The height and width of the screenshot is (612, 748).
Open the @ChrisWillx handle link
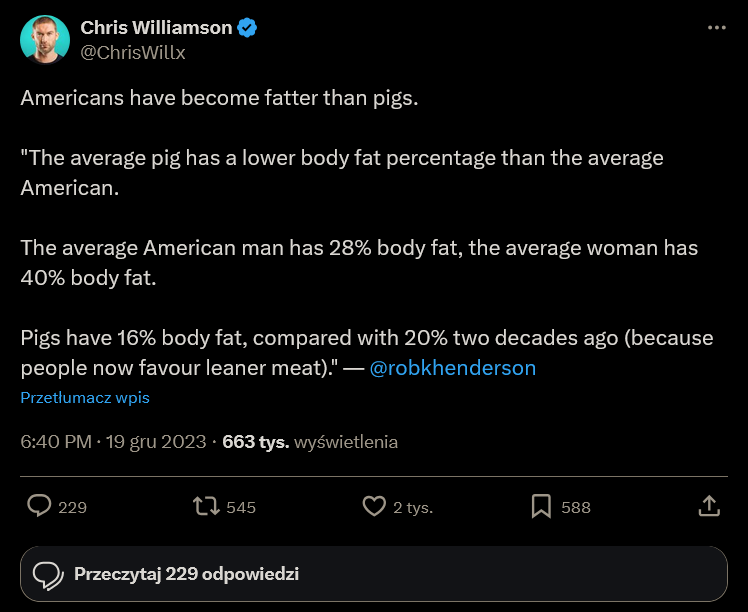[133, 52]
